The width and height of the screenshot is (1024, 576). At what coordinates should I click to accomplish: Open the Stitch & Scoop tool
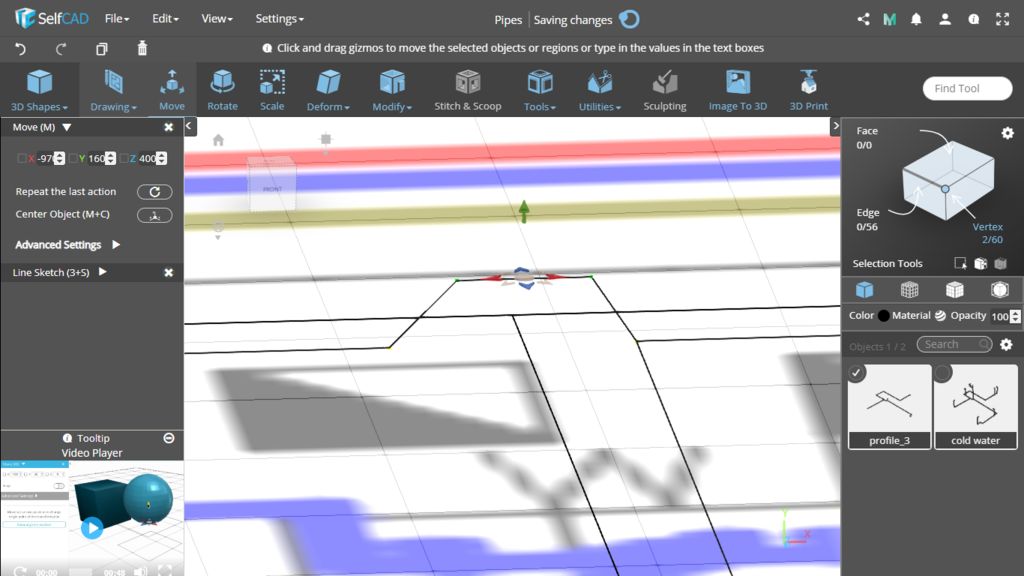(467, 90)
